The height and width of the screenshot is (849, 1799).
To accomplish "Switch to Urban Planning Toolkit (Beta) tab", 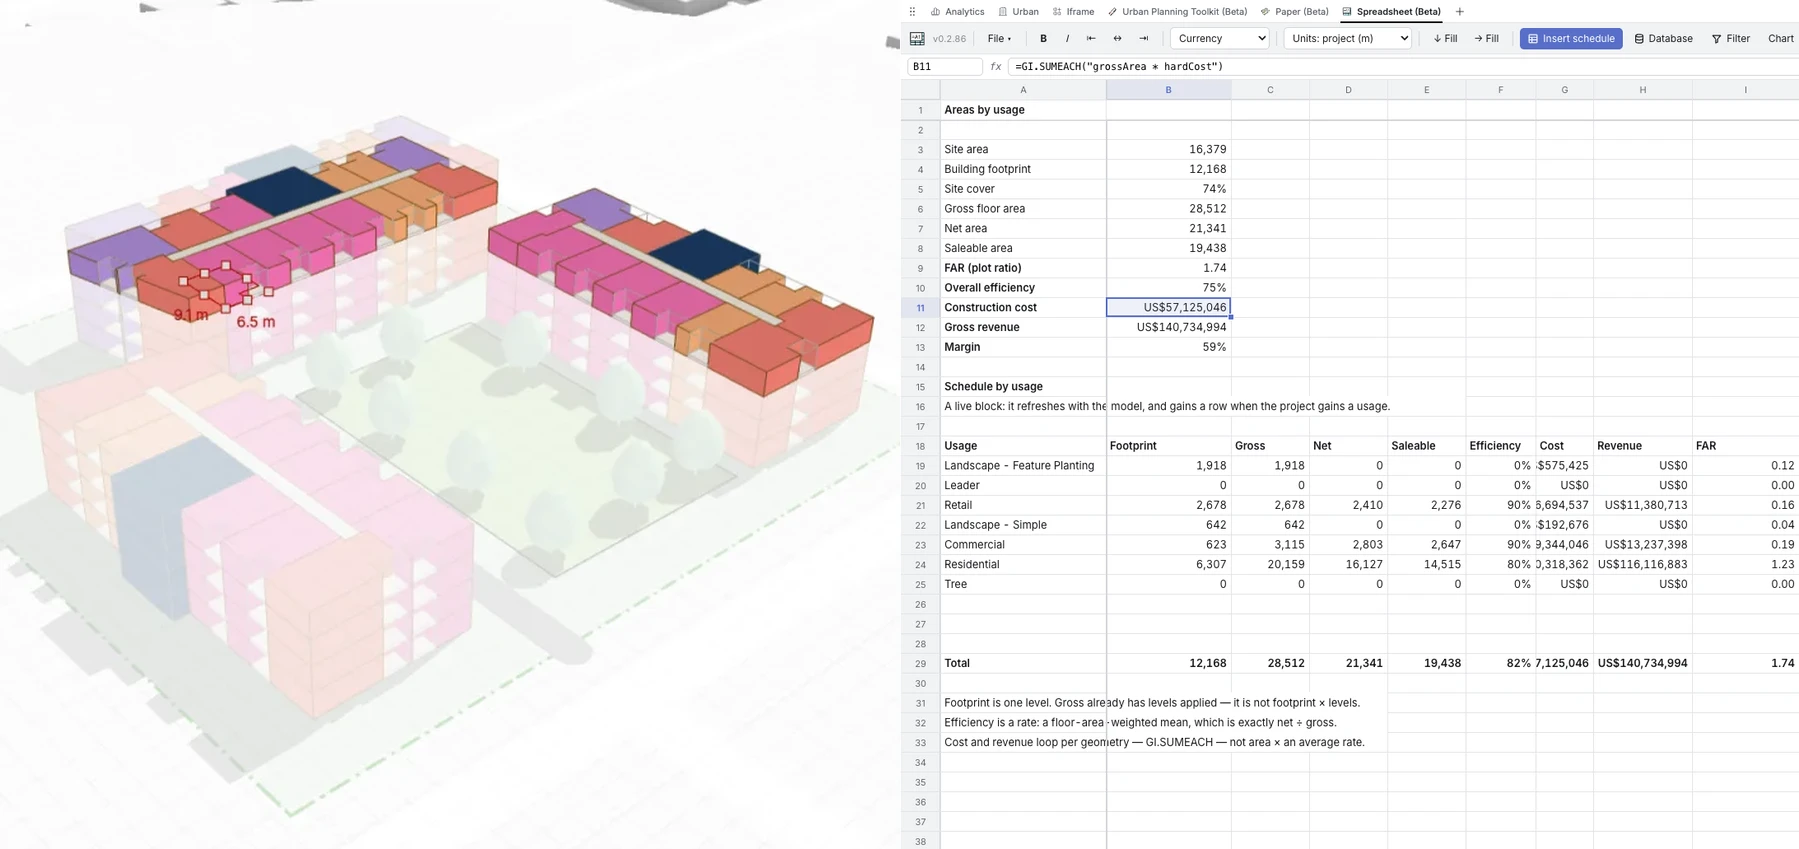I will (x=1177, y=12).
